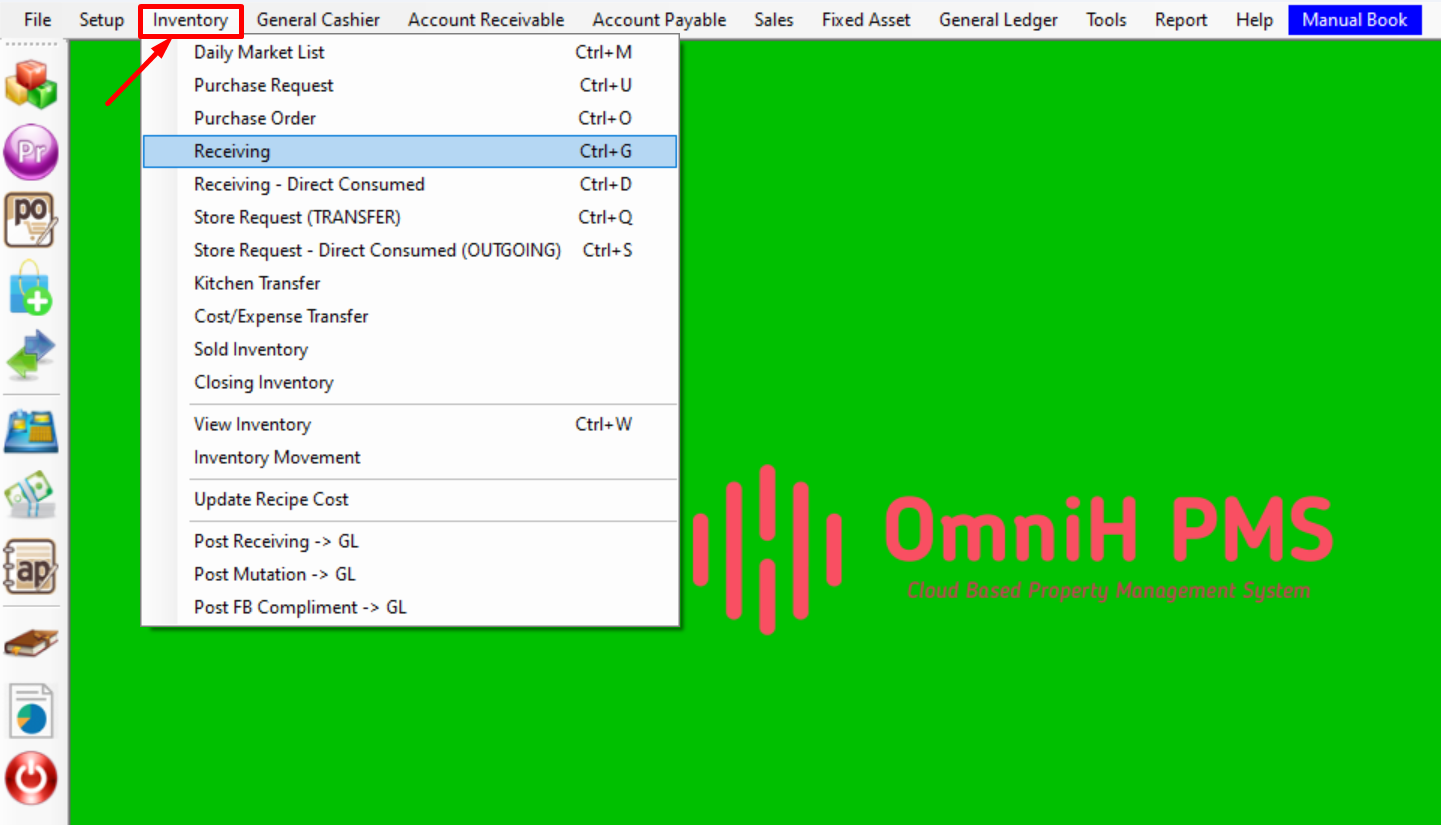This screenshot has height=825, width=1441.
Task: Open the Account Receivable menu
Action: click(486, 20)
